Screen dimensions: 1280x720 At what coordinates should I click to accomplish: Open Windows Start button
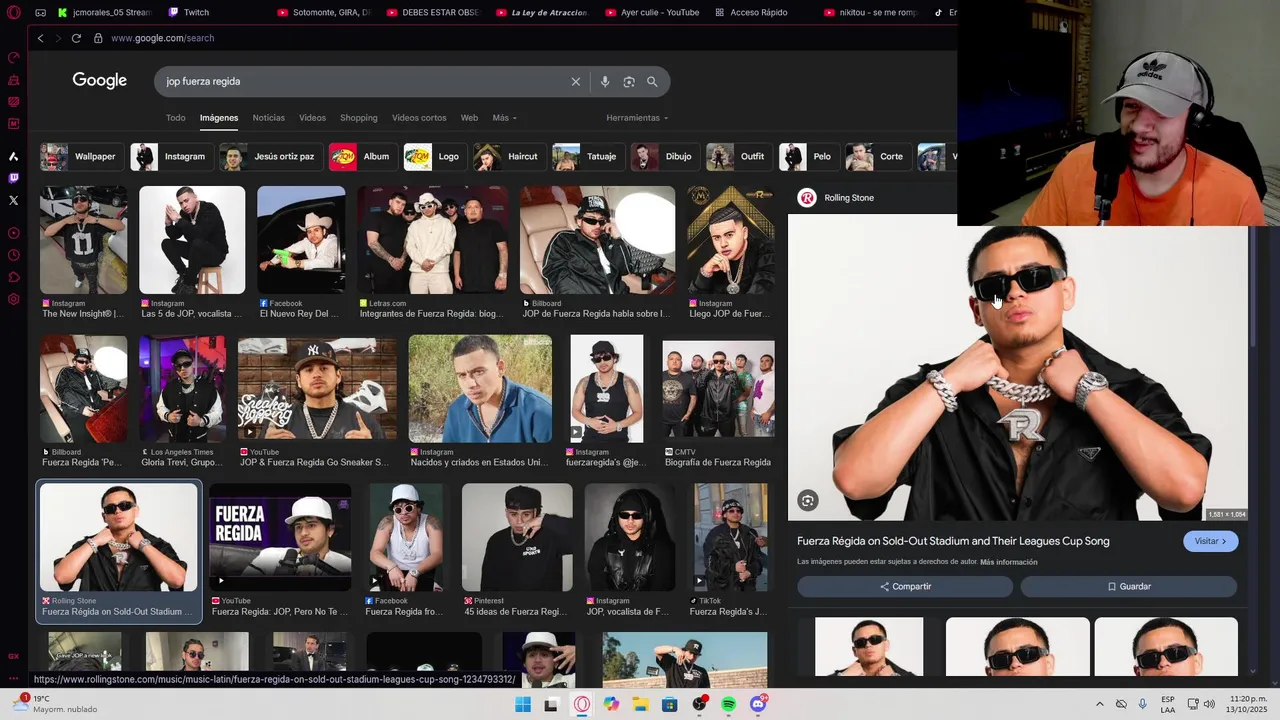(x=523, y=704)
